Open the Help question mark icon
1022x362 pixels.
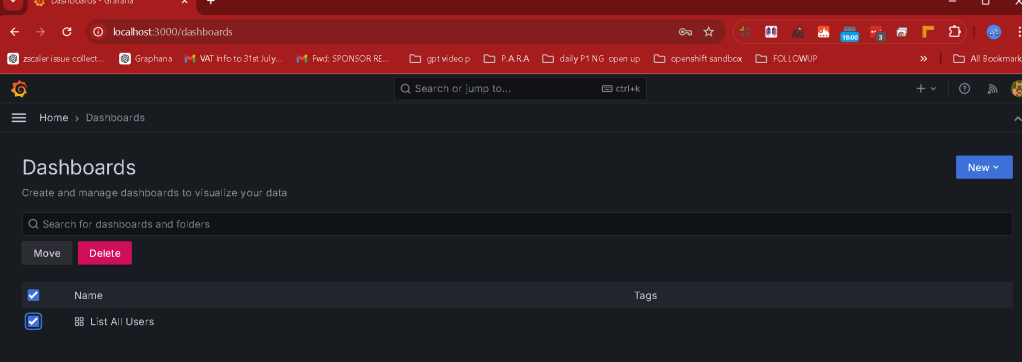coord(965,89)
